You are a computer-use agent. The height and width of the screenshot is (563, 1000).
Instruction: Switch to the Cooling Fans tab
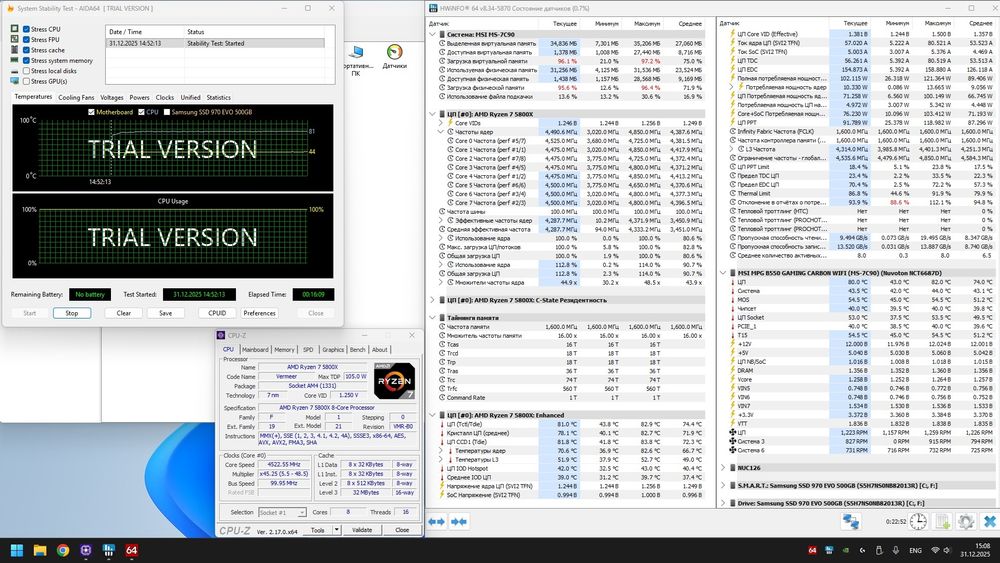pos(76,98)
